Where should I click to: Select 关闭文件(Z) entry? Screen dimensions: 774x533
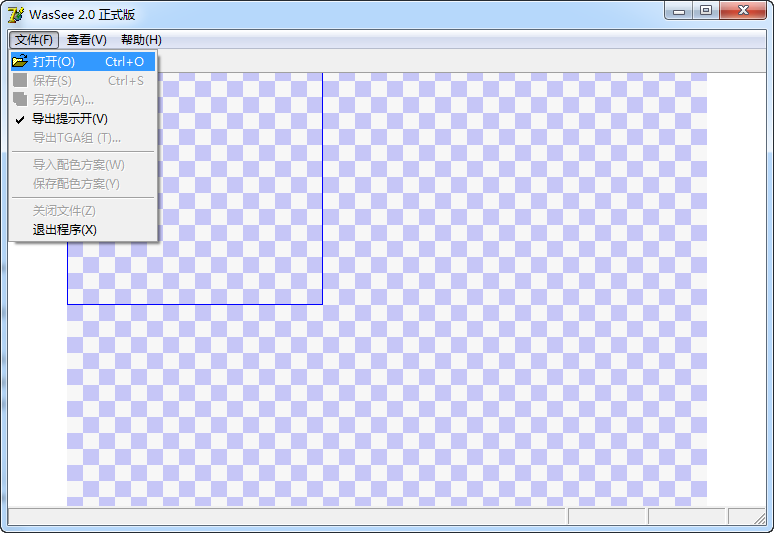[x=83, y=211]
